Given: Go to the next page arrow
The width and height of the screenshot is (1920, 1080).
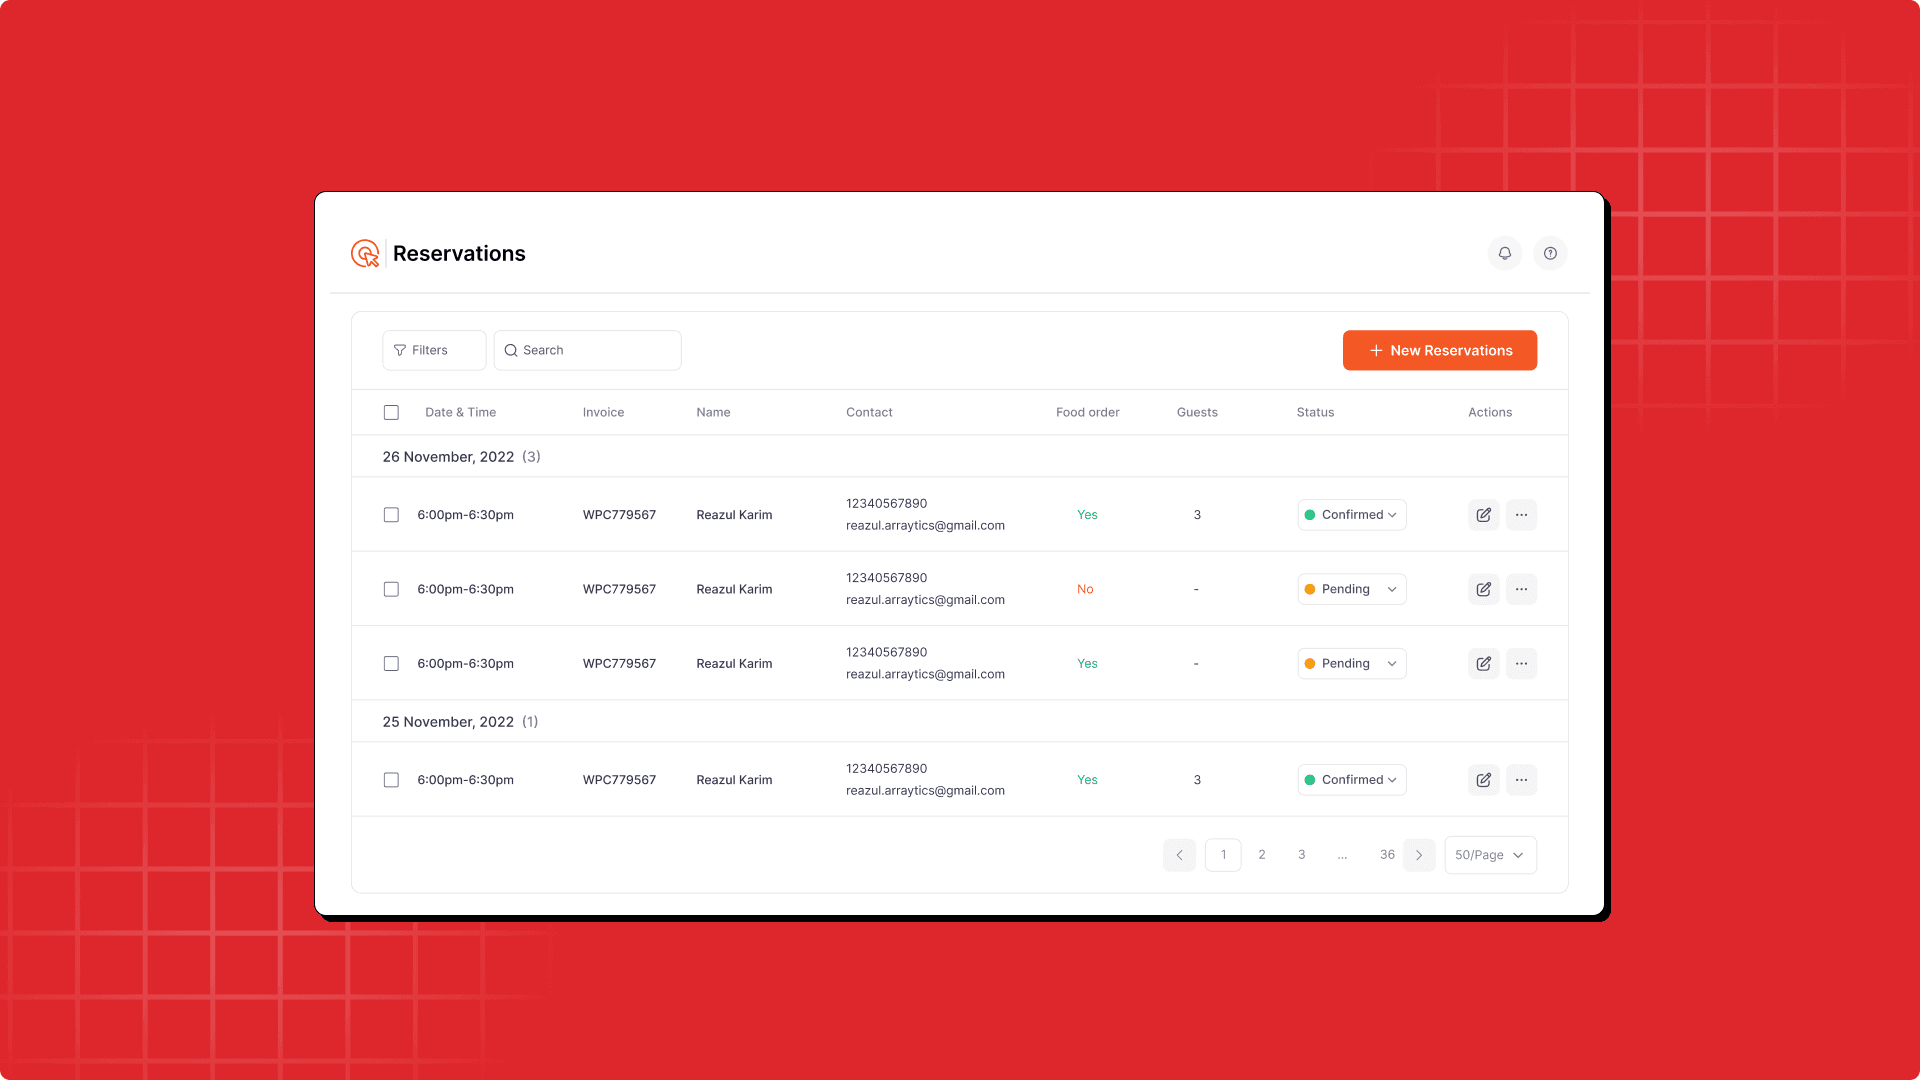Looking at the screenshot, I should point(1419,855).
